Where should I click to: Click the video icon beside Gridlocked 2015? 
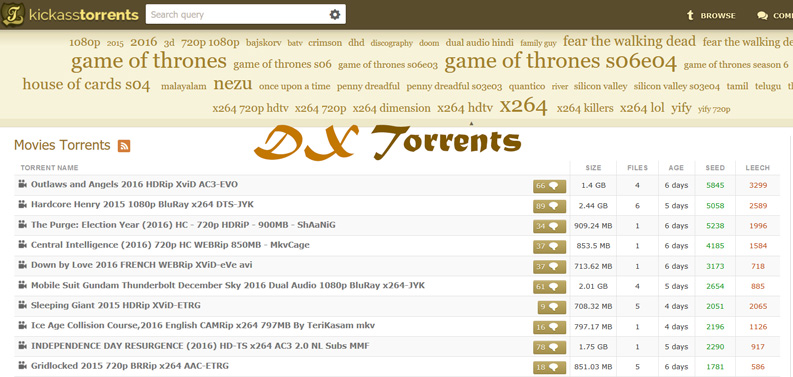(x=22, y=365)
